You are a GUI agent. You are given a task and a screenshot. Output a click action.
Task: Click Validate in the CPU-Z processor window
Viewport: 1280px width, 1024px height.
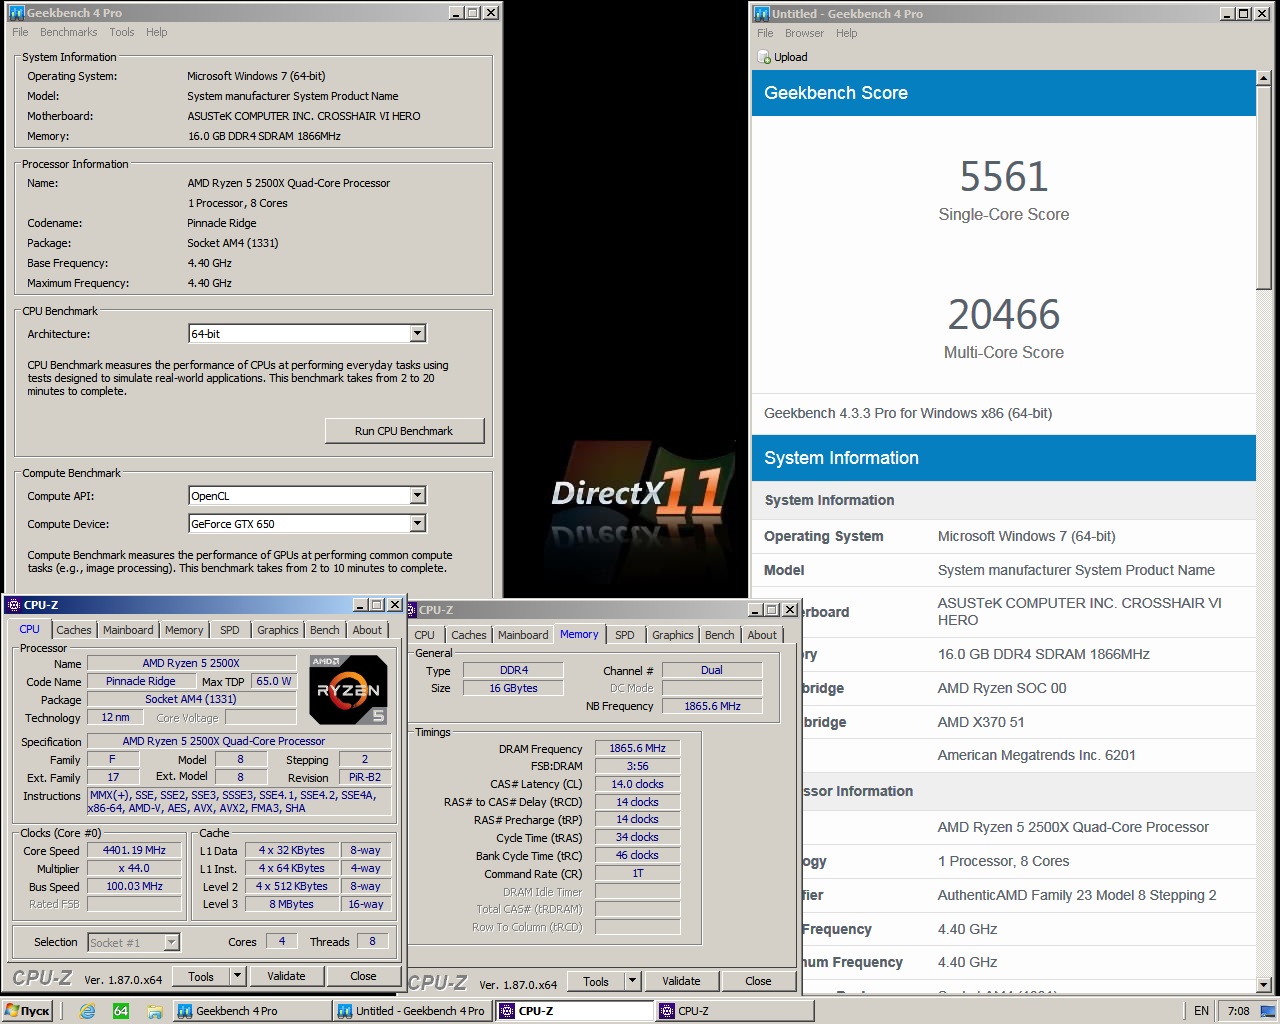click(286, 976)
